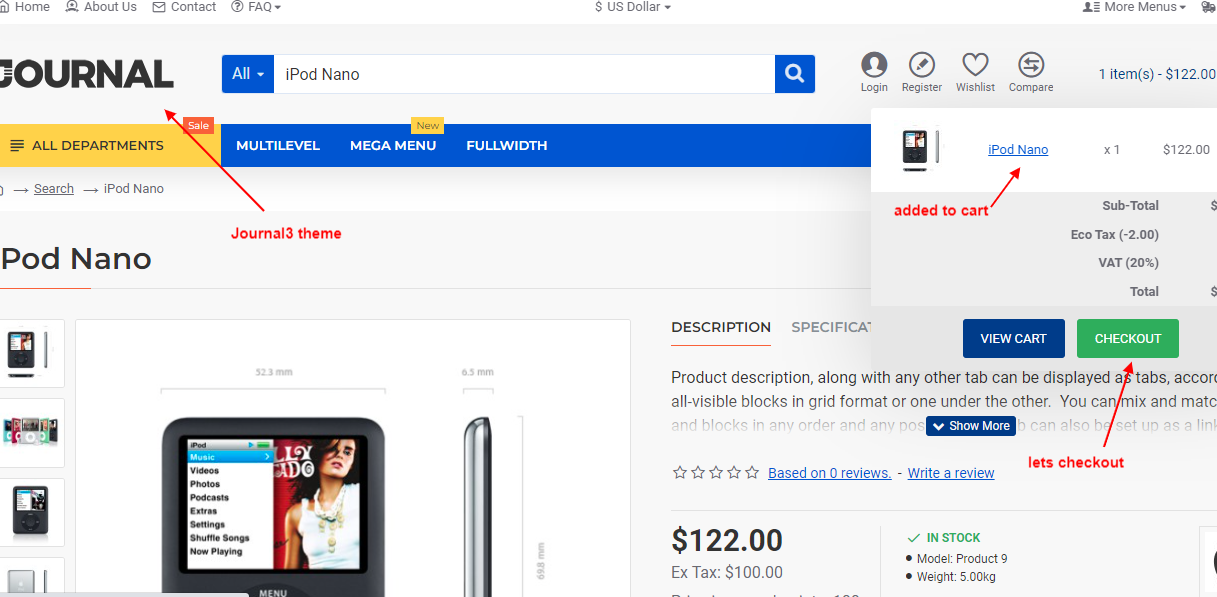Click the Search breadcrumb link
1217x597 pixels.
(x=54, y=189)
